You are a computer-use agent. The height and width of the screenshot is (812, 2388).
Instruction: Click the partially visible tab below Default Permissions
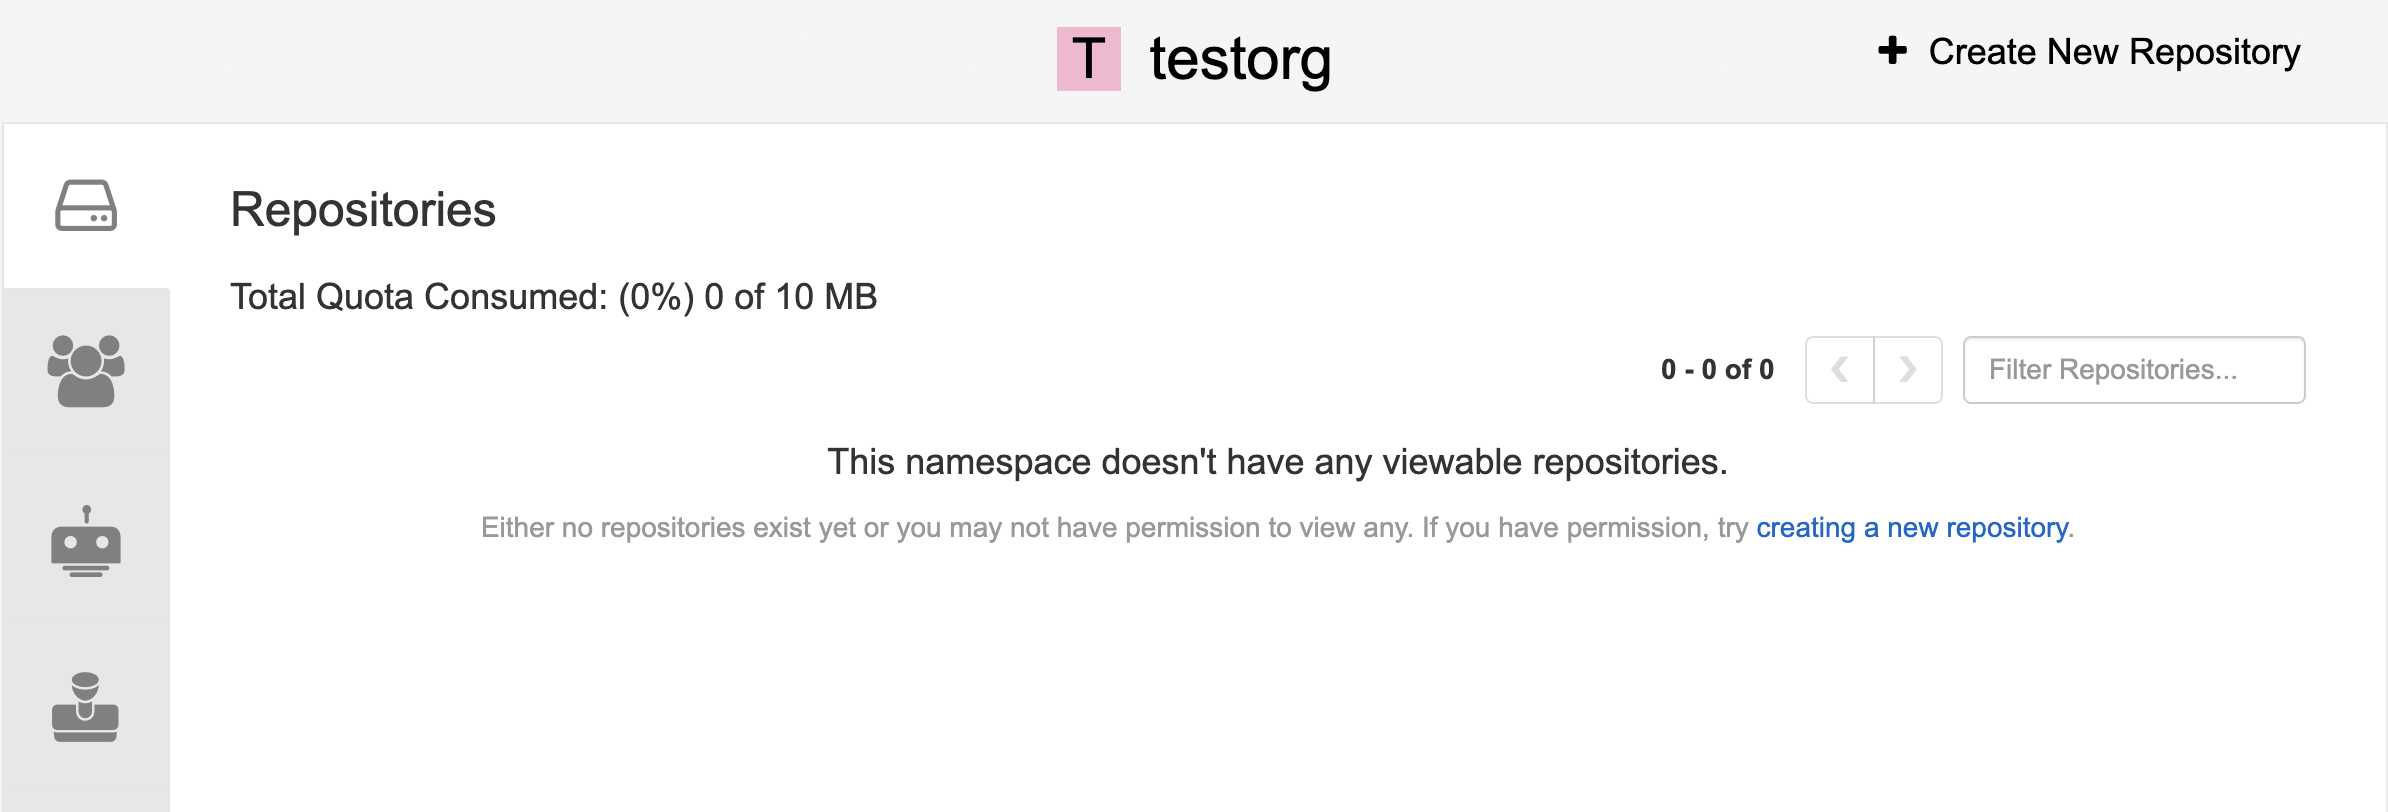point(86,800)
